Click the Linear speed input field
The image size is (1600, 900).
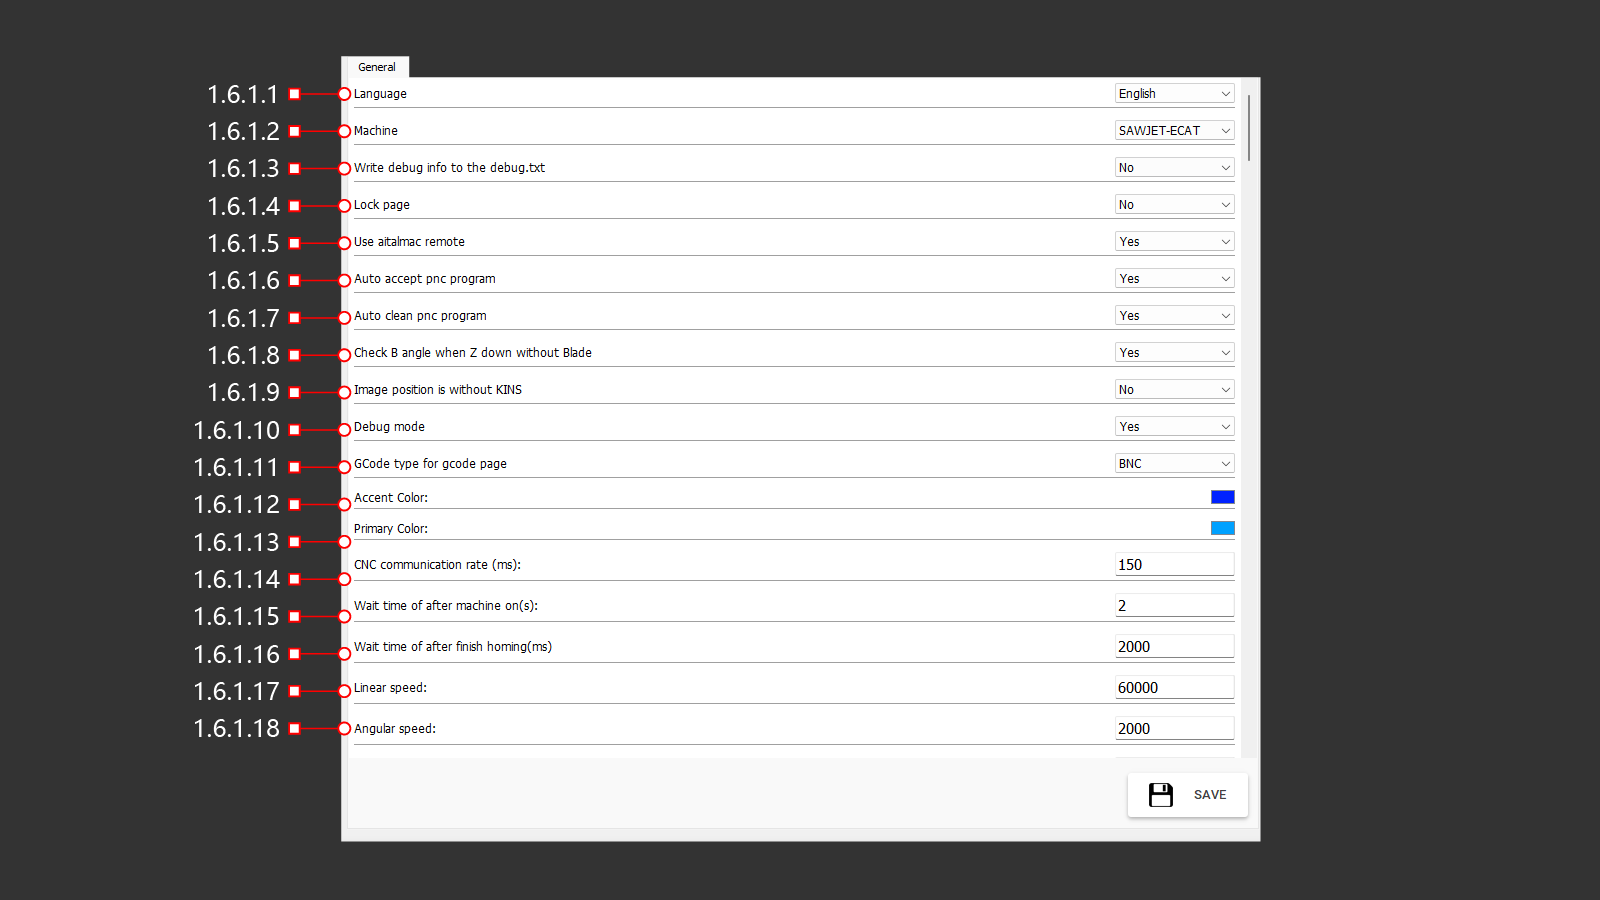(1174, 688)
